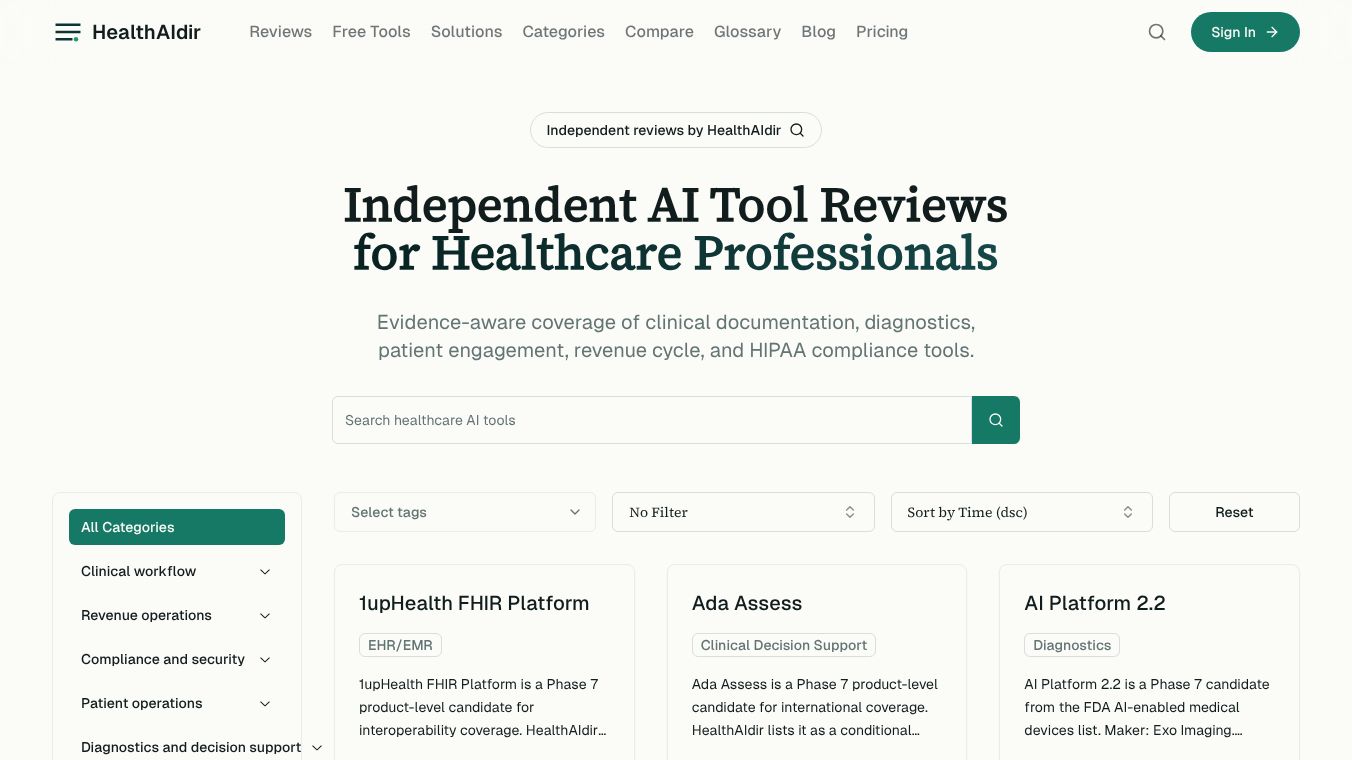Expand the Clinical workflow category chevron
Image resolution: width=1352 pixels, height=760 pixels.
click(265, 572)
